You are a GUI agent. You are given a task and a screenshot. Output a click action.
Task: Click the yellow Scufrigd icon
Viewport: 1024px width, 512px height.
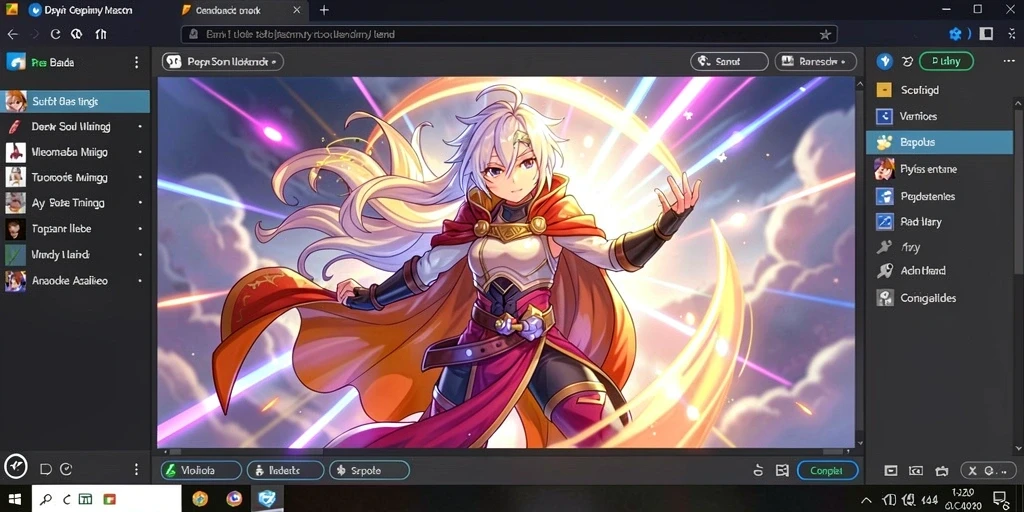click(884, 90)
